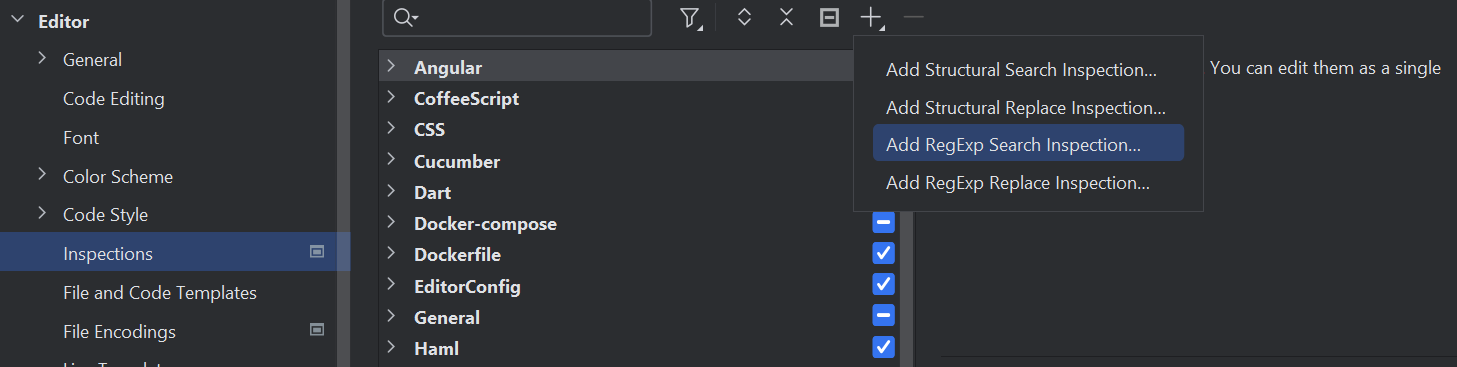The height and width of the screenshot is (367, 1457).
Task: Click the reset-to-empty square icon in toolbar
Action: pyautogui.click(x=829, y=18)
